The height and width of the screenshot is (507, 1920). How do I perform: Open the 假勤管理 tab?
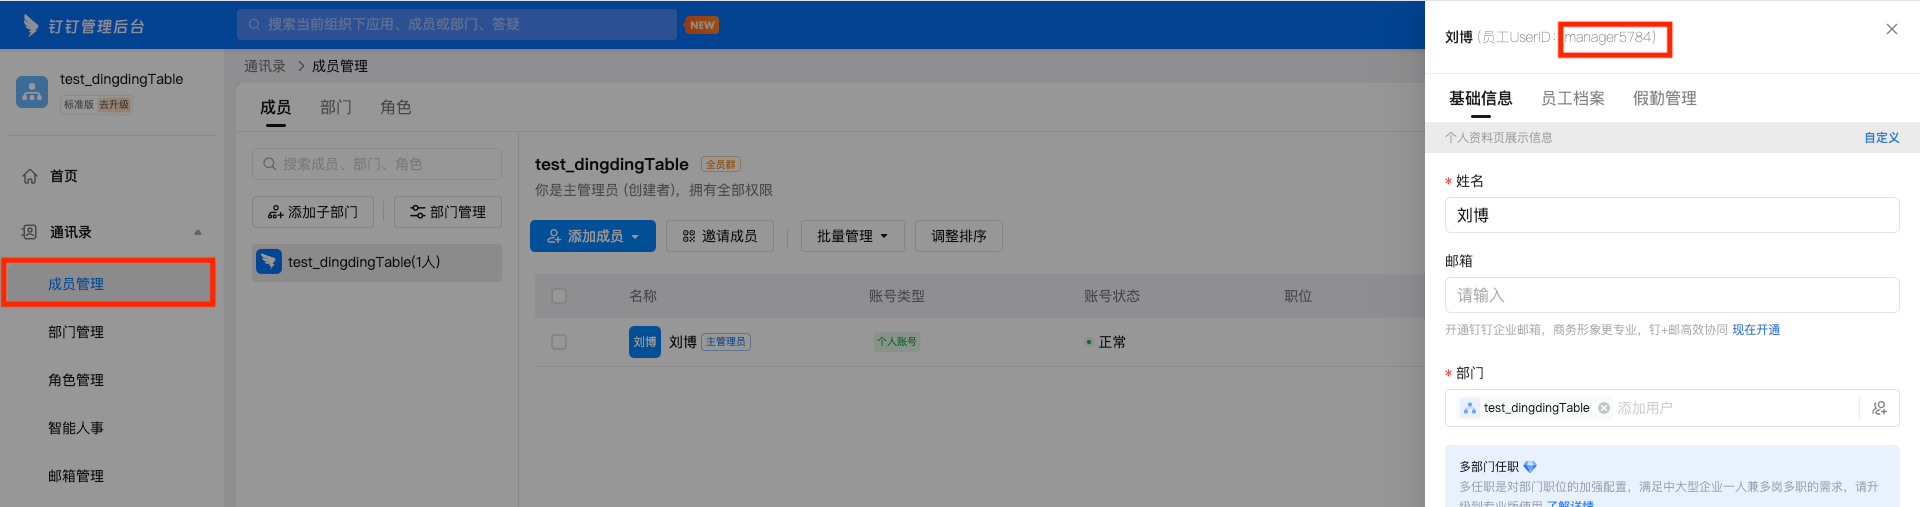click(1664, 98)
